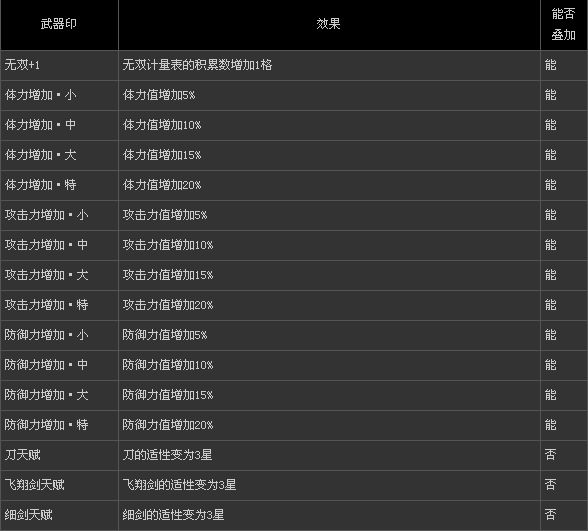Click the 细剑天赋 row name
The height and width of the screenshot is (531, 588).
(28, 515)
